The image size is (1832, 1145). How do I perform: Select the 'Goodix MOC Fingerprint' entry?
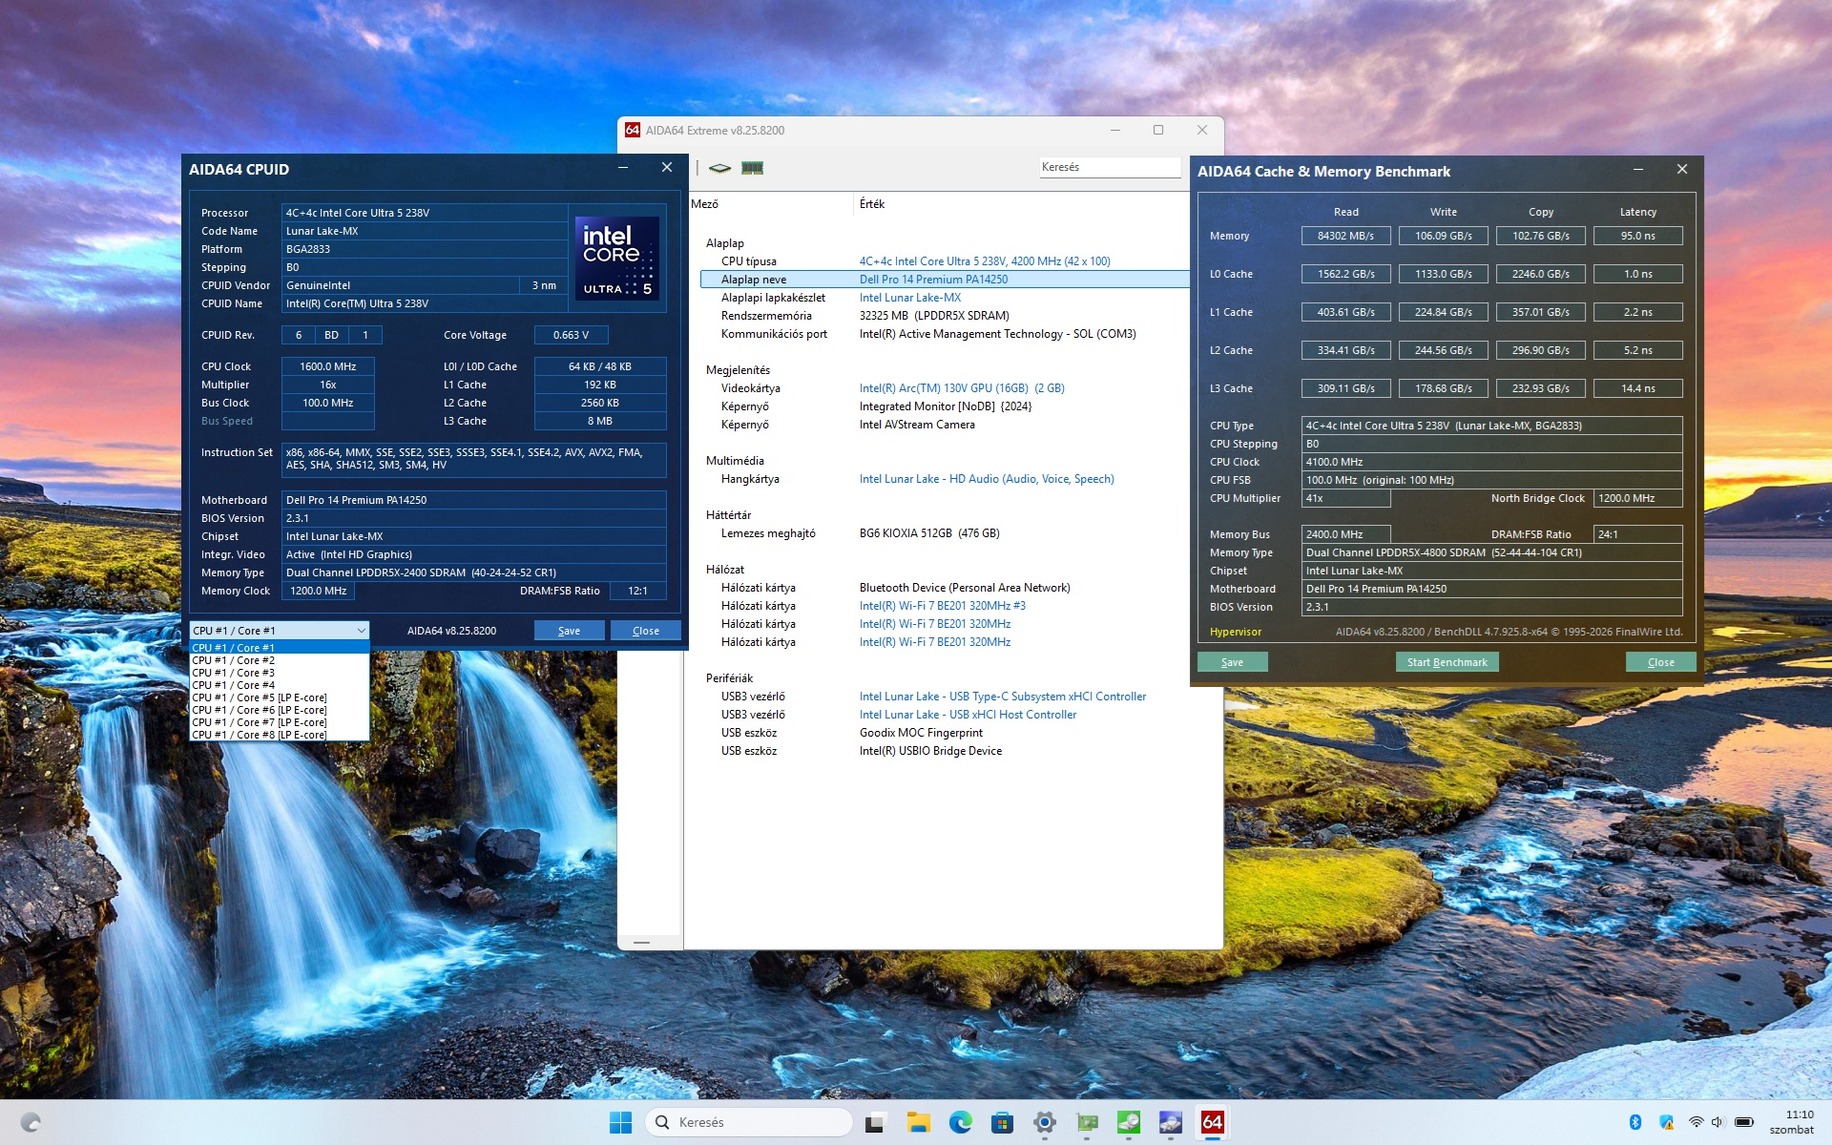click(921, 732)
